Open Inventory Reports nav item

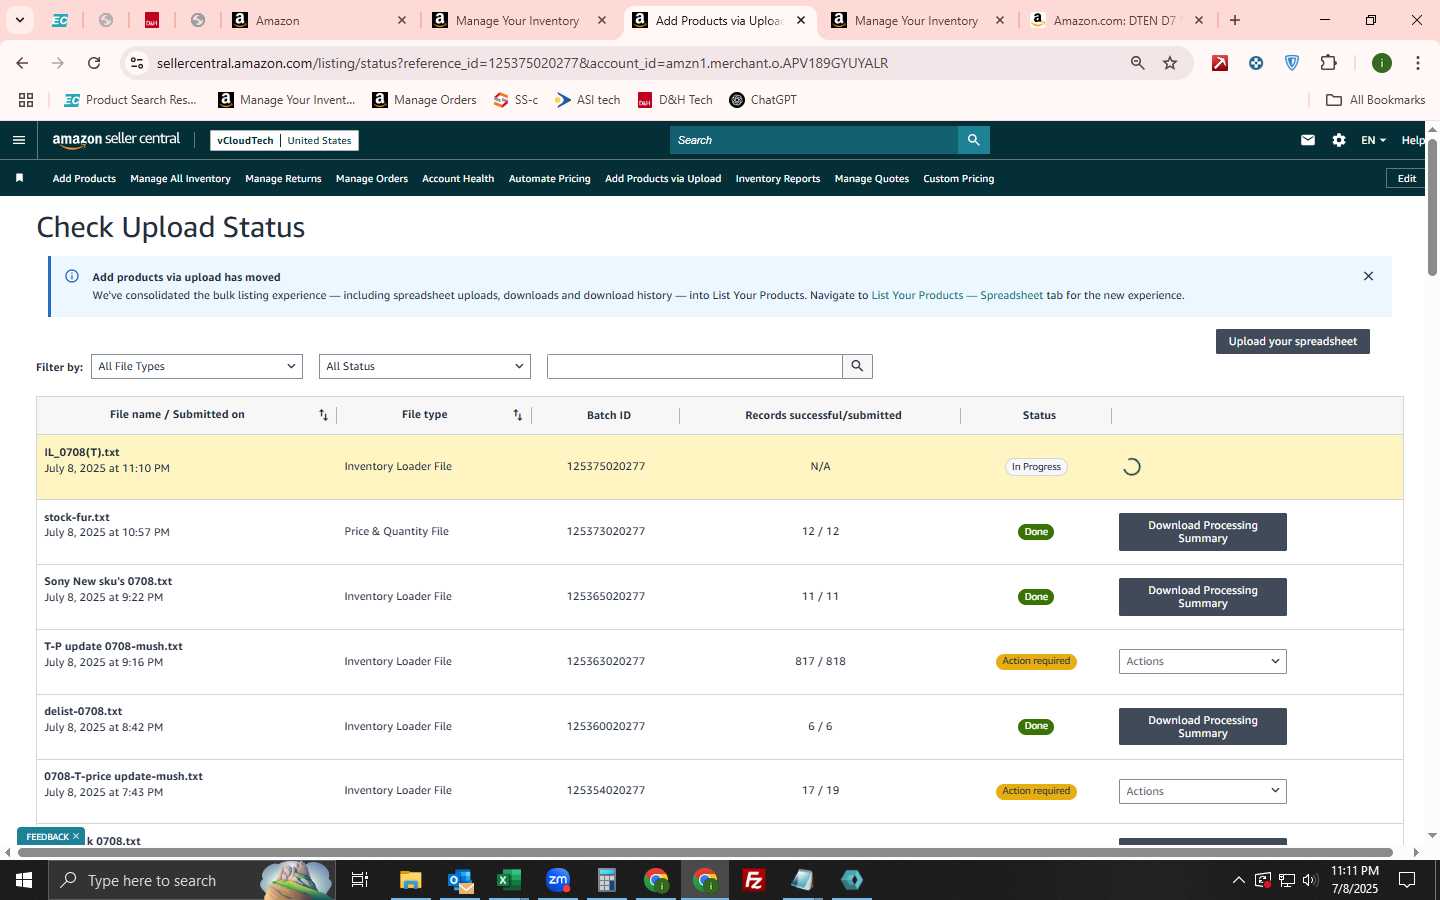pos(778,179)
